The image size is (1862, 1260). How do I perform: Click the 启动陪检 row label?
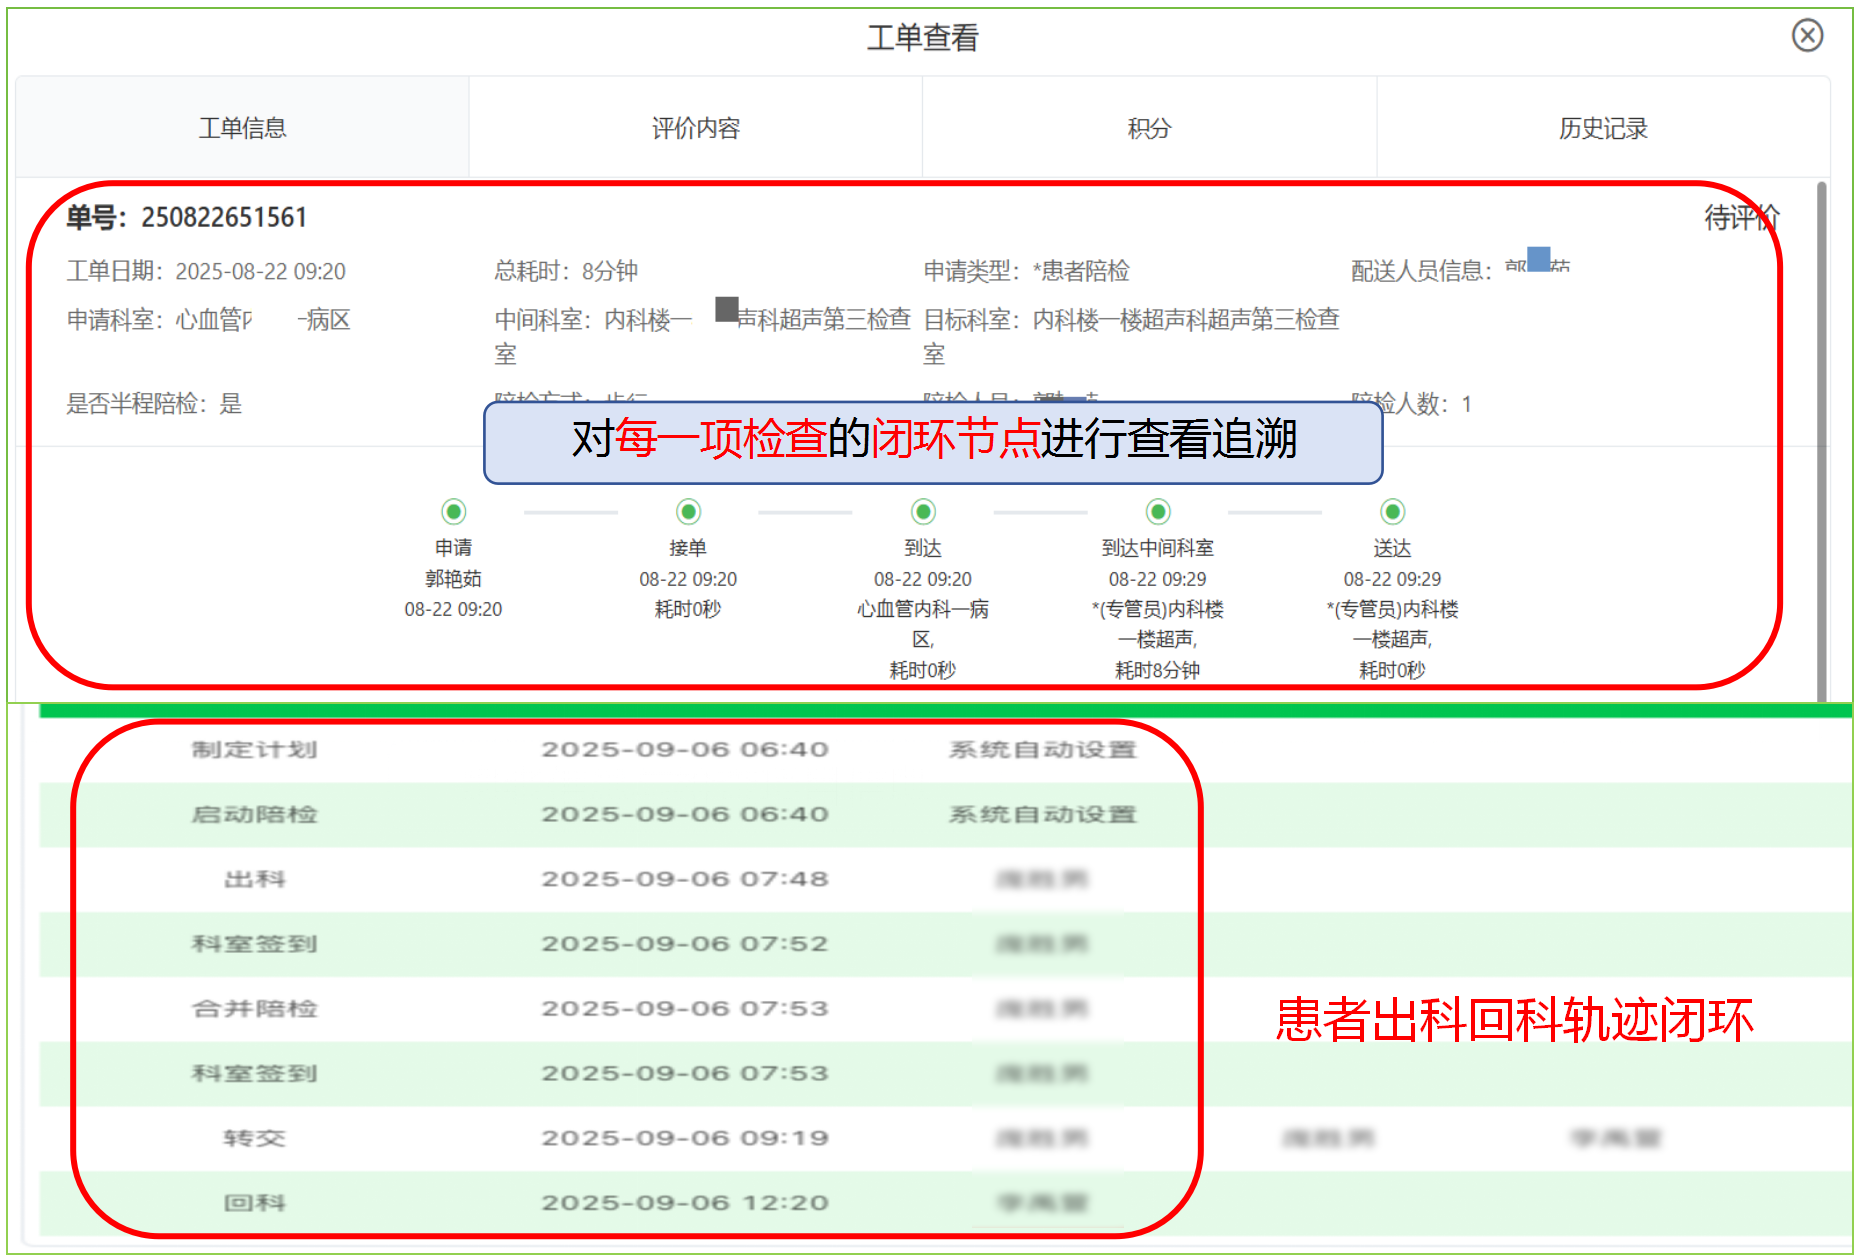tap(255, 814)
